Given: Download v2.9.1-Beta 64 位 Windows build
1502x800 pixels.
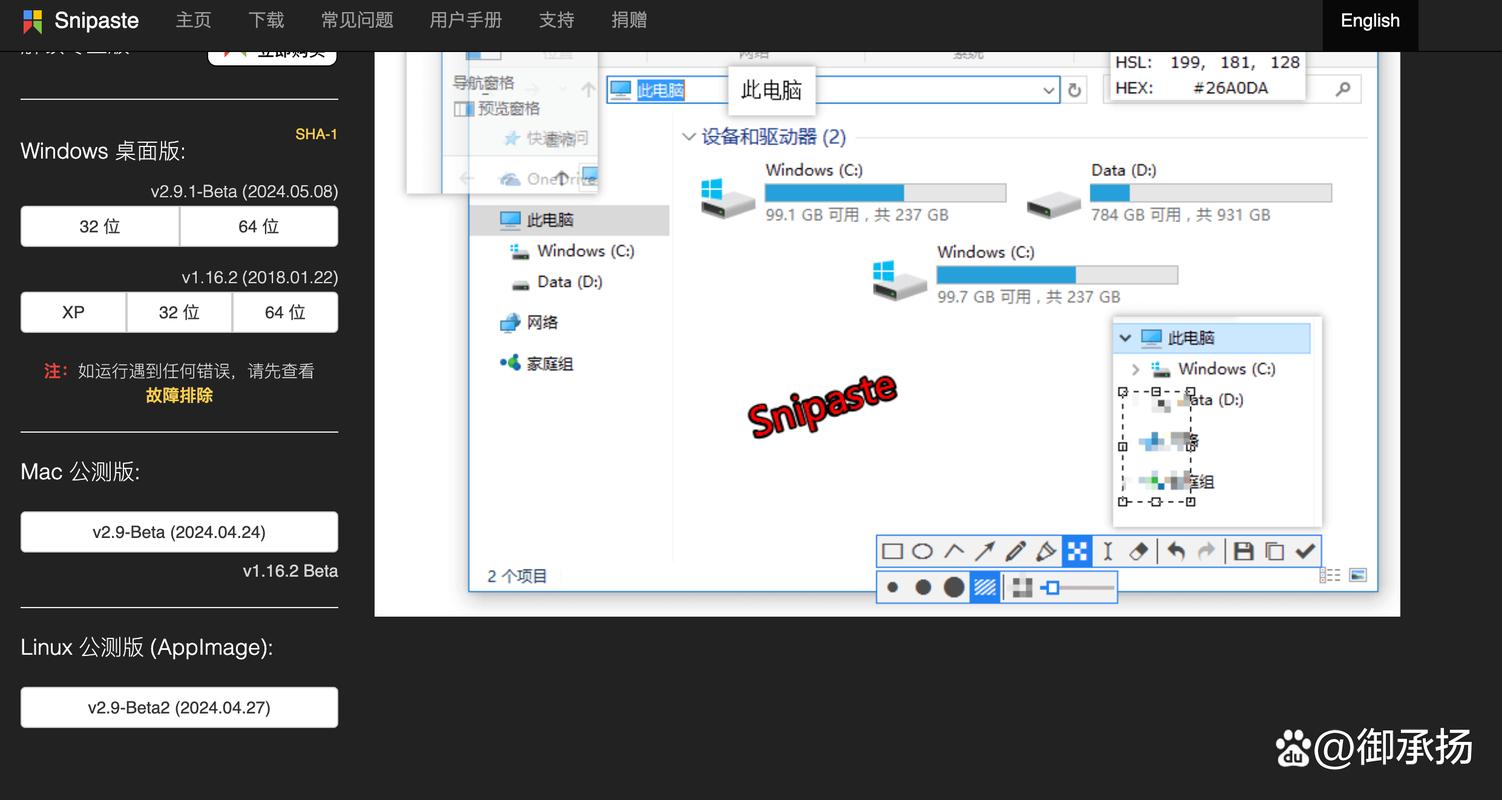Looking at the screenshot, I should (x=259, y=227).
